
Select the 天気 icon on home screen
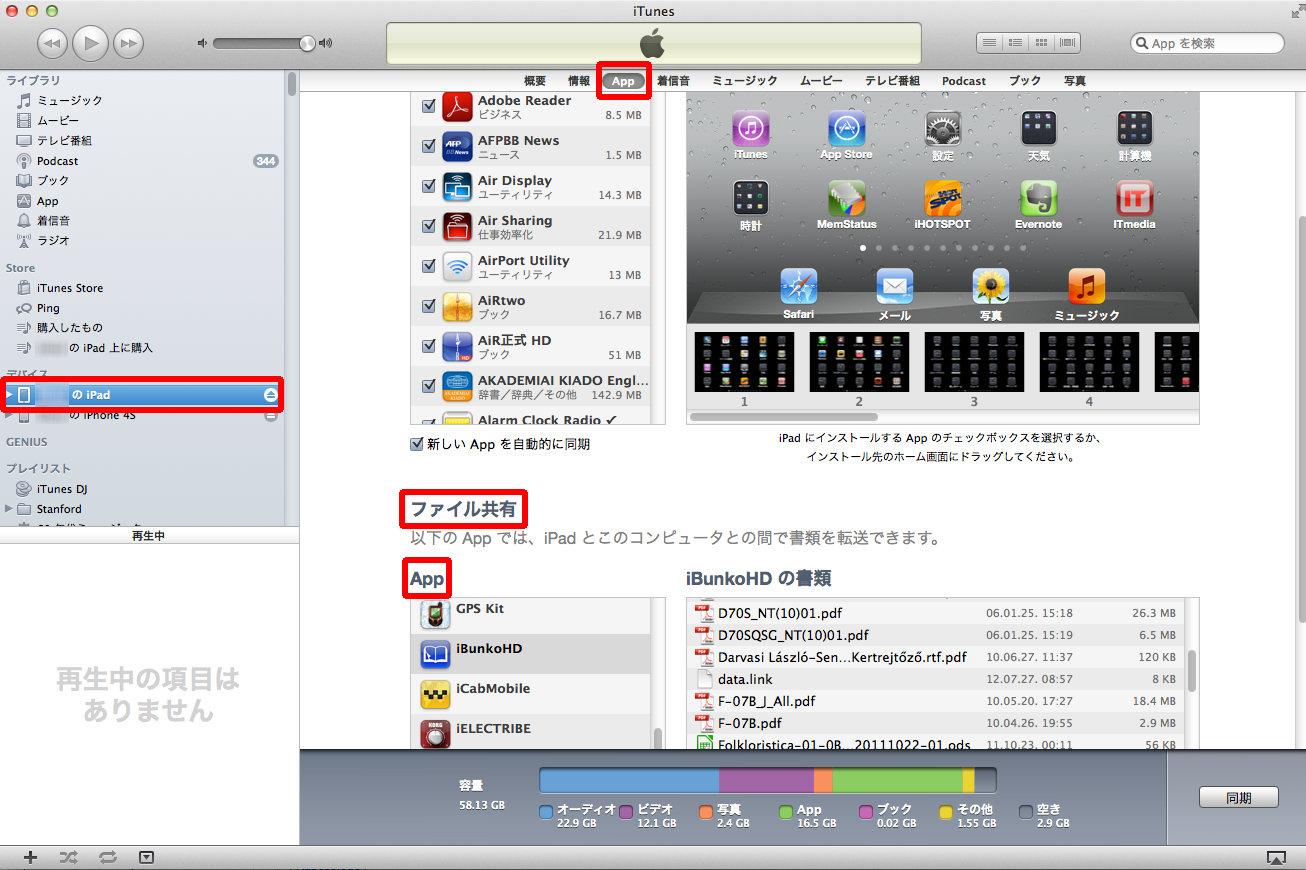pos(1038,128)
